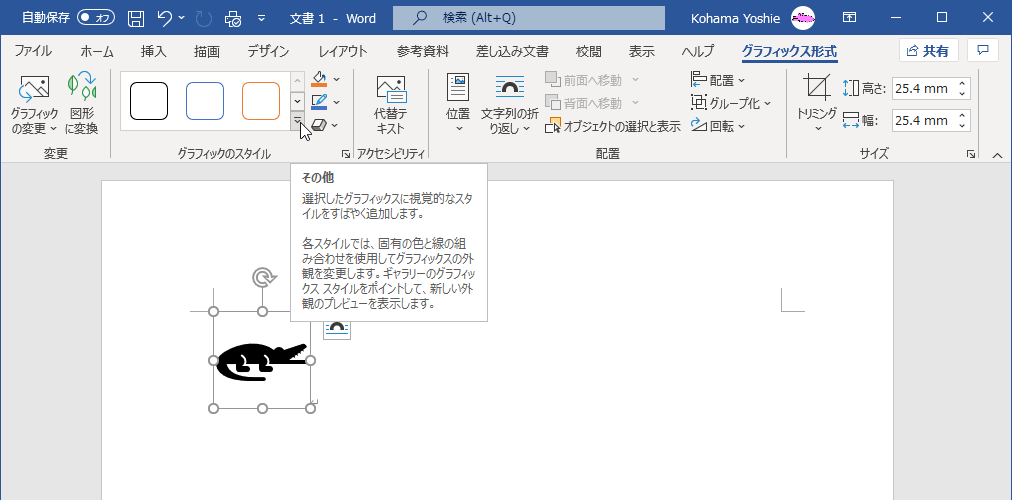Apply the black outline graphic style
The image size is (1012, 500).
[x=149, y=101]
